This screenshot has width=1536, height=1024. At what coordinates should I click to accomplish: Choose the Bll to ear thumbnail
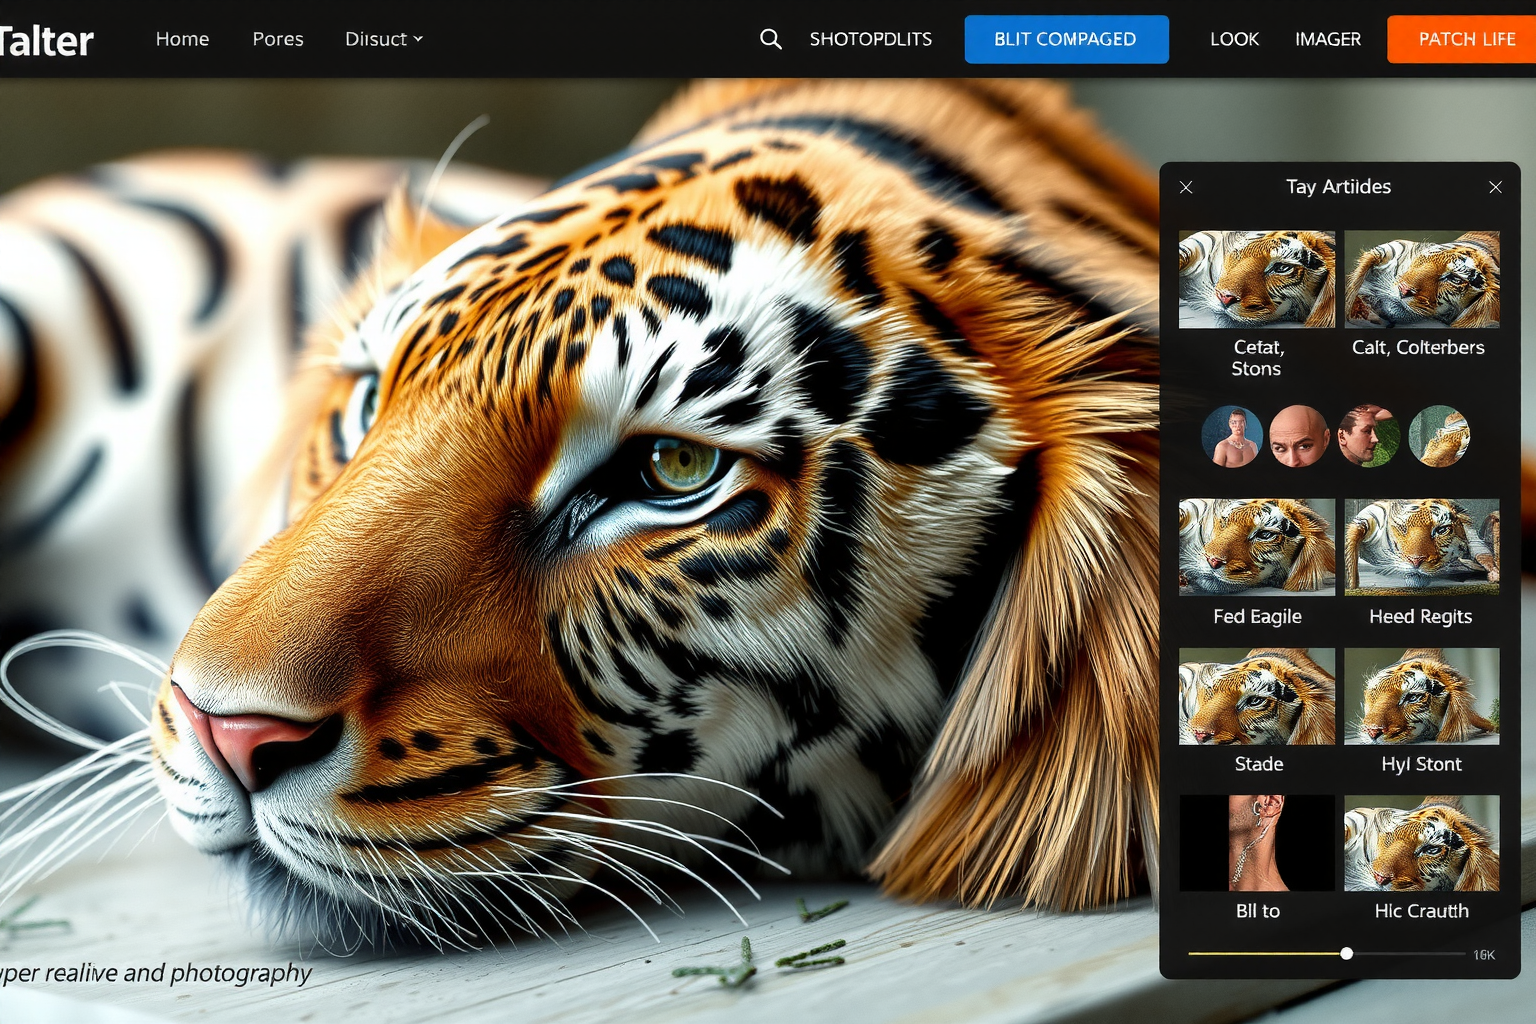tap(1256, 843)
